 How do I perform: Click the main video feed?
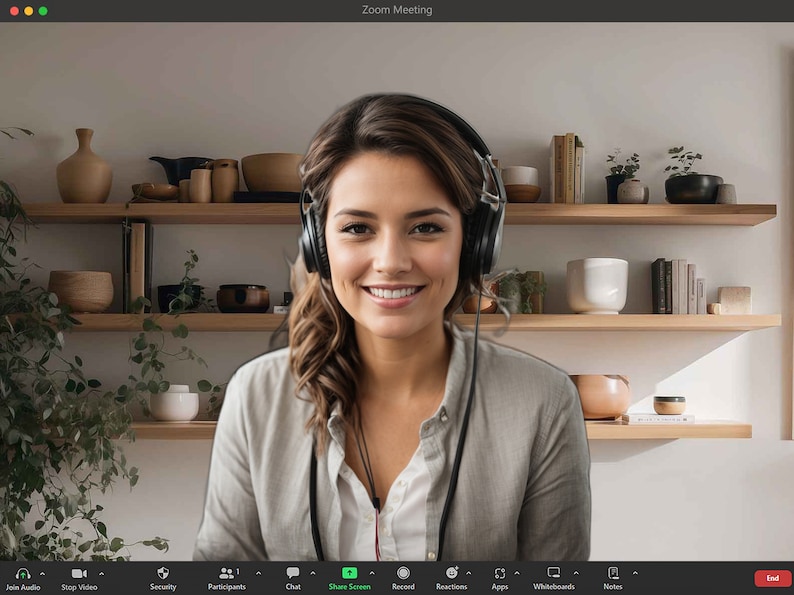pyautogui.click(x=397, y=291)
